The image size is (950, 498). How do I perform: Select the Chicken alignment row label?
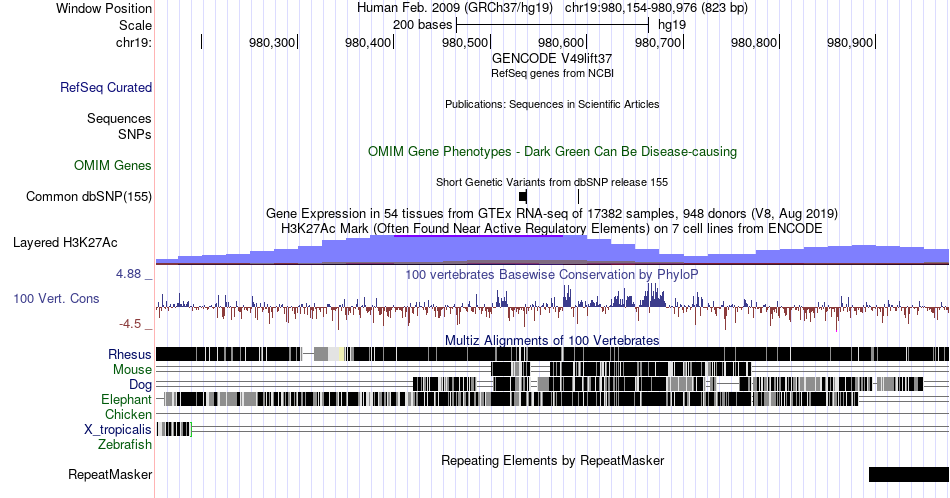tap(128, 414)
